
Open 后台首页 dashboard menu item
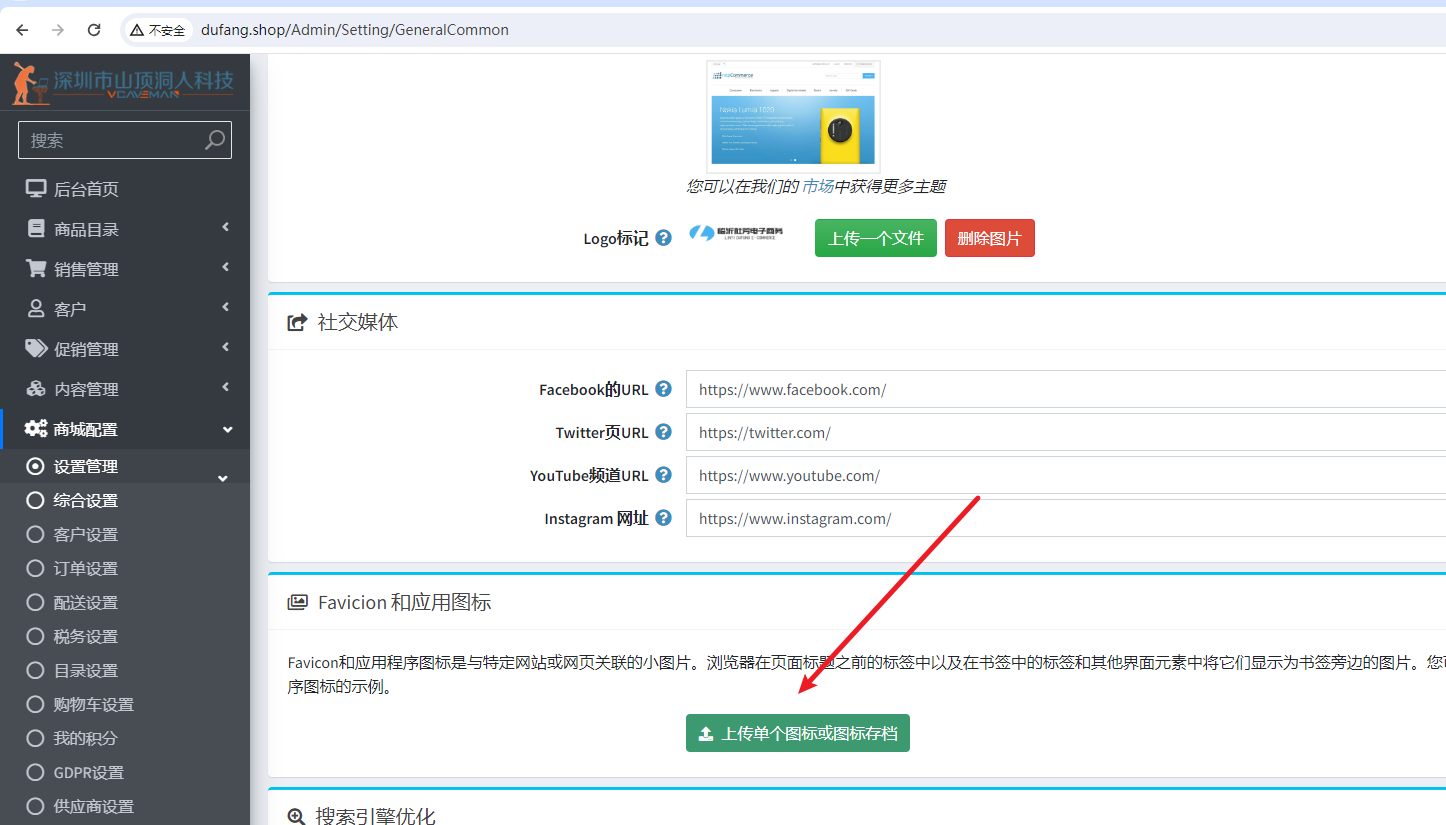tap(86, 189)
